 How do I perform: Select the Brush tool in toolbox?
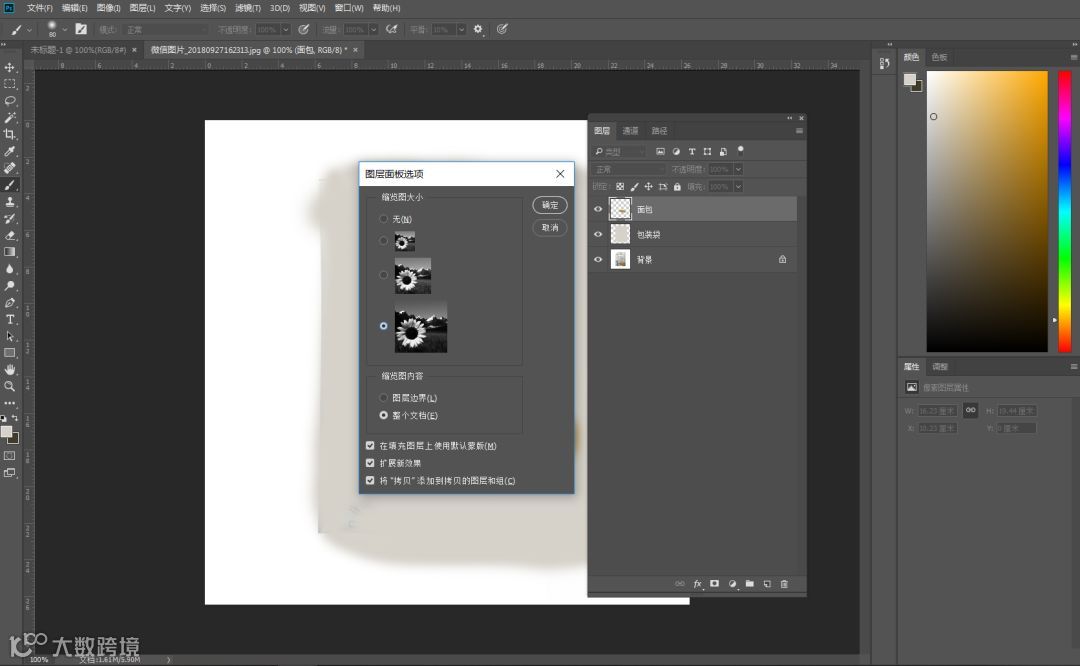pyautogui.click(x=10, y=185)
